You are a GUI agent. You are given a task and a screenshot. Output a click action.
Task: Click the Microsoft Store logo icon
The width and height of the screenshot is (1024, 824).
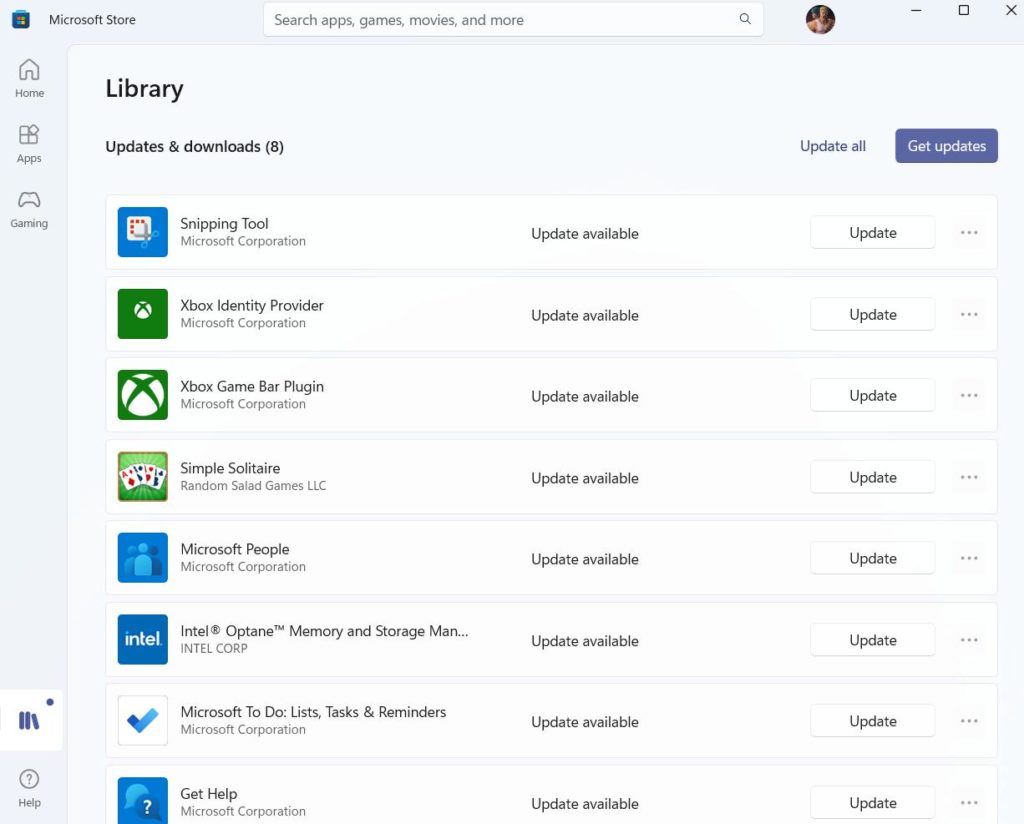pyautogui.click(x=21, y=20)
